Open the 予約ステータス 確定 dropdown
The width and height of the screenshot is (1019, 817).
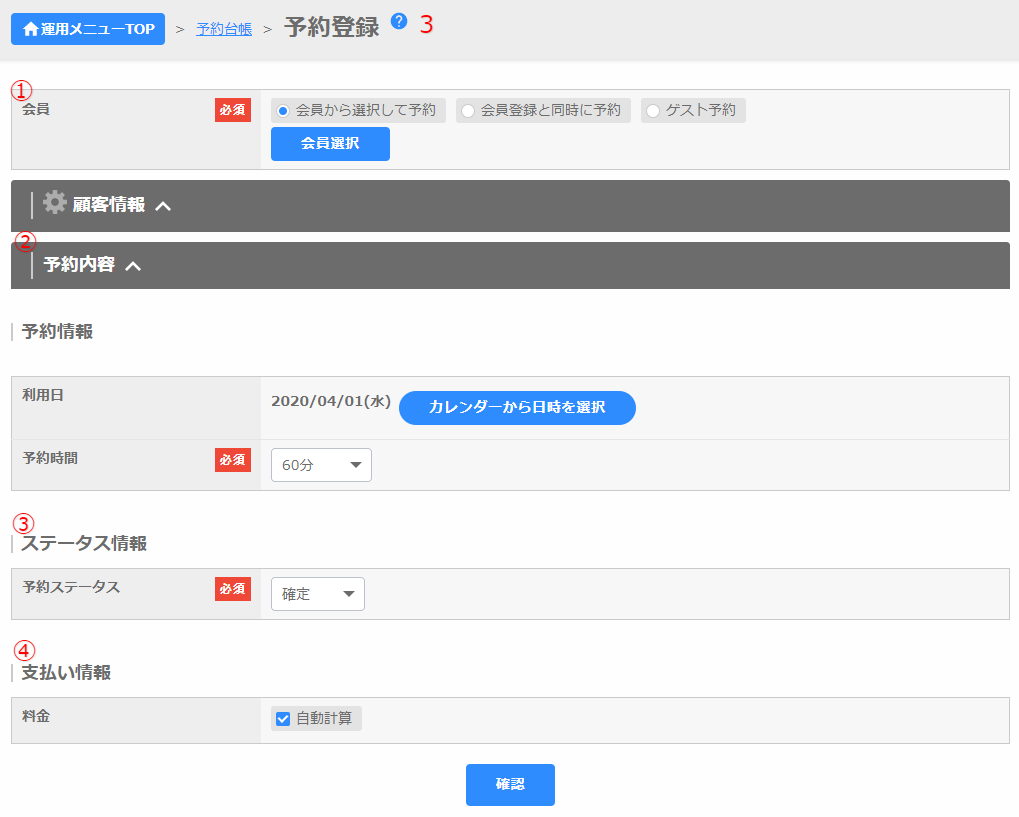[317, 594]
